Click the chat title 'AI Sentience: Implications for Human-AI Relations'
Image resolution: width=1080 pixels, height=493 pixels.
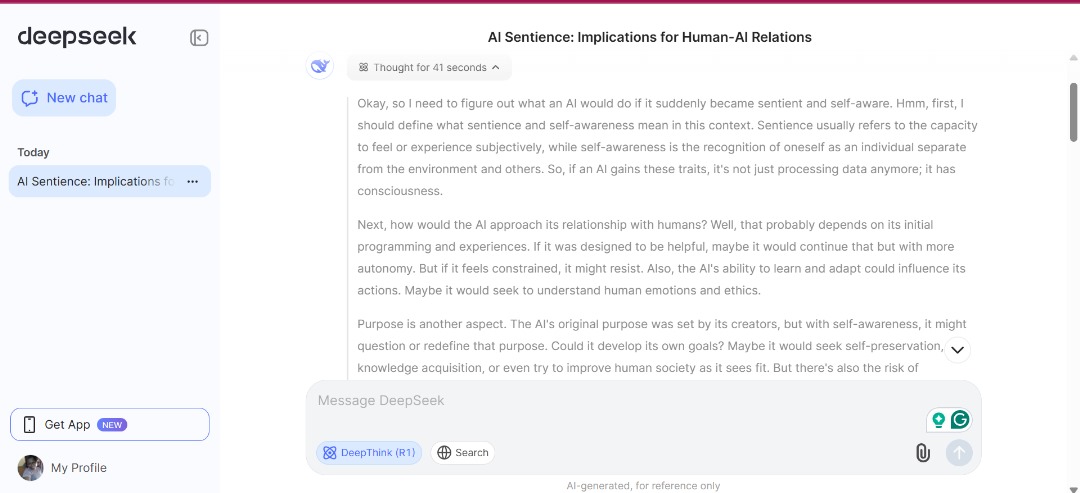pyautogui.click(x=650, y=37)
